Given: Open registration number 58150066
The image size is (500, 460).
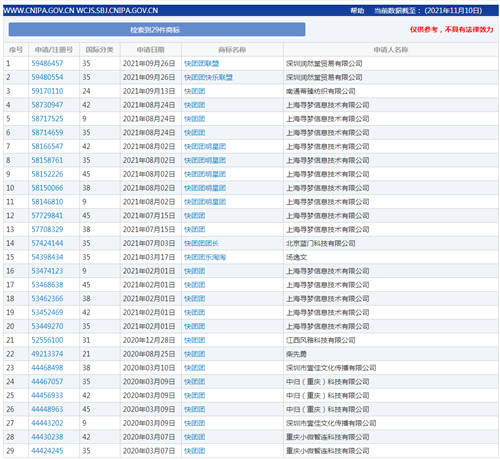Looking at the screenshot, I should point(47,188).
